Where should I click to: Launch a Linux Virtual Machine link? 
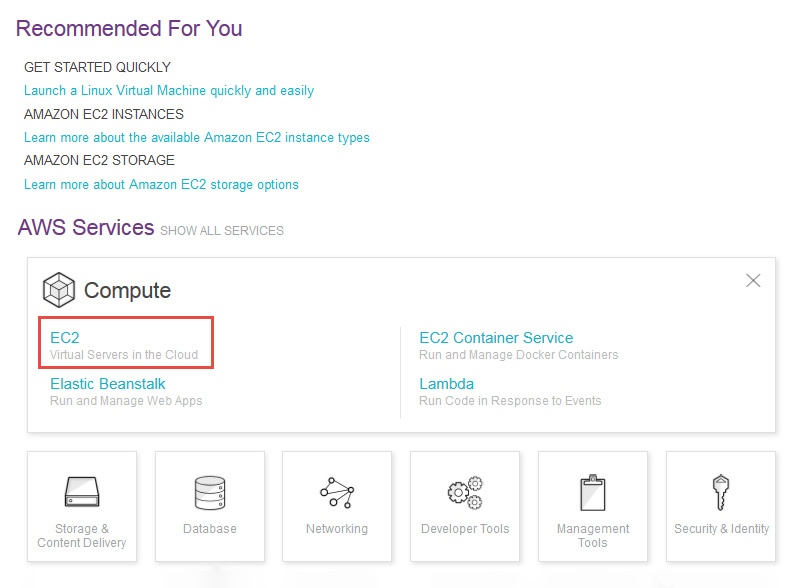point(169,91)
